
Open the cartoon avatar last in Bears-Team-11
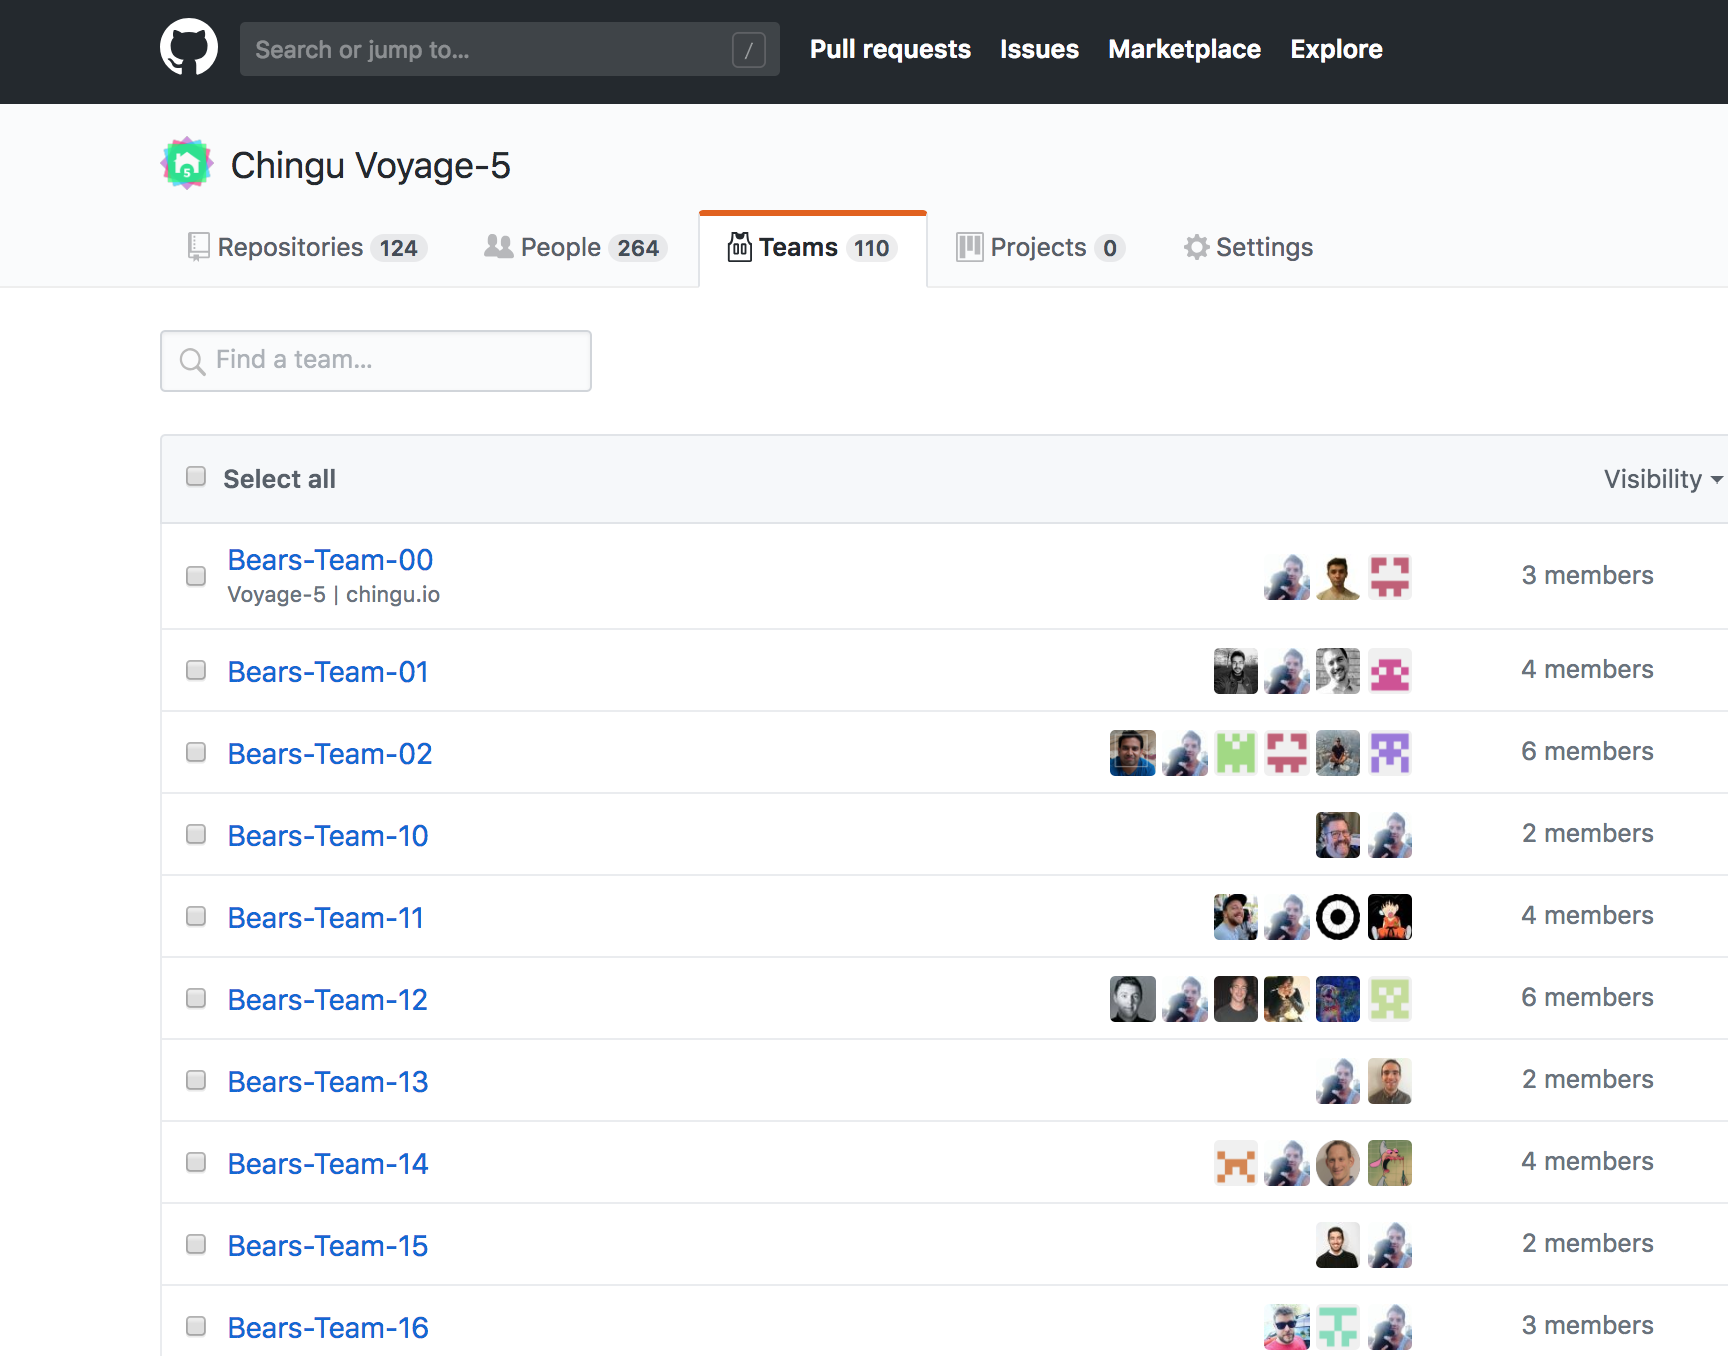[1390, 917]
